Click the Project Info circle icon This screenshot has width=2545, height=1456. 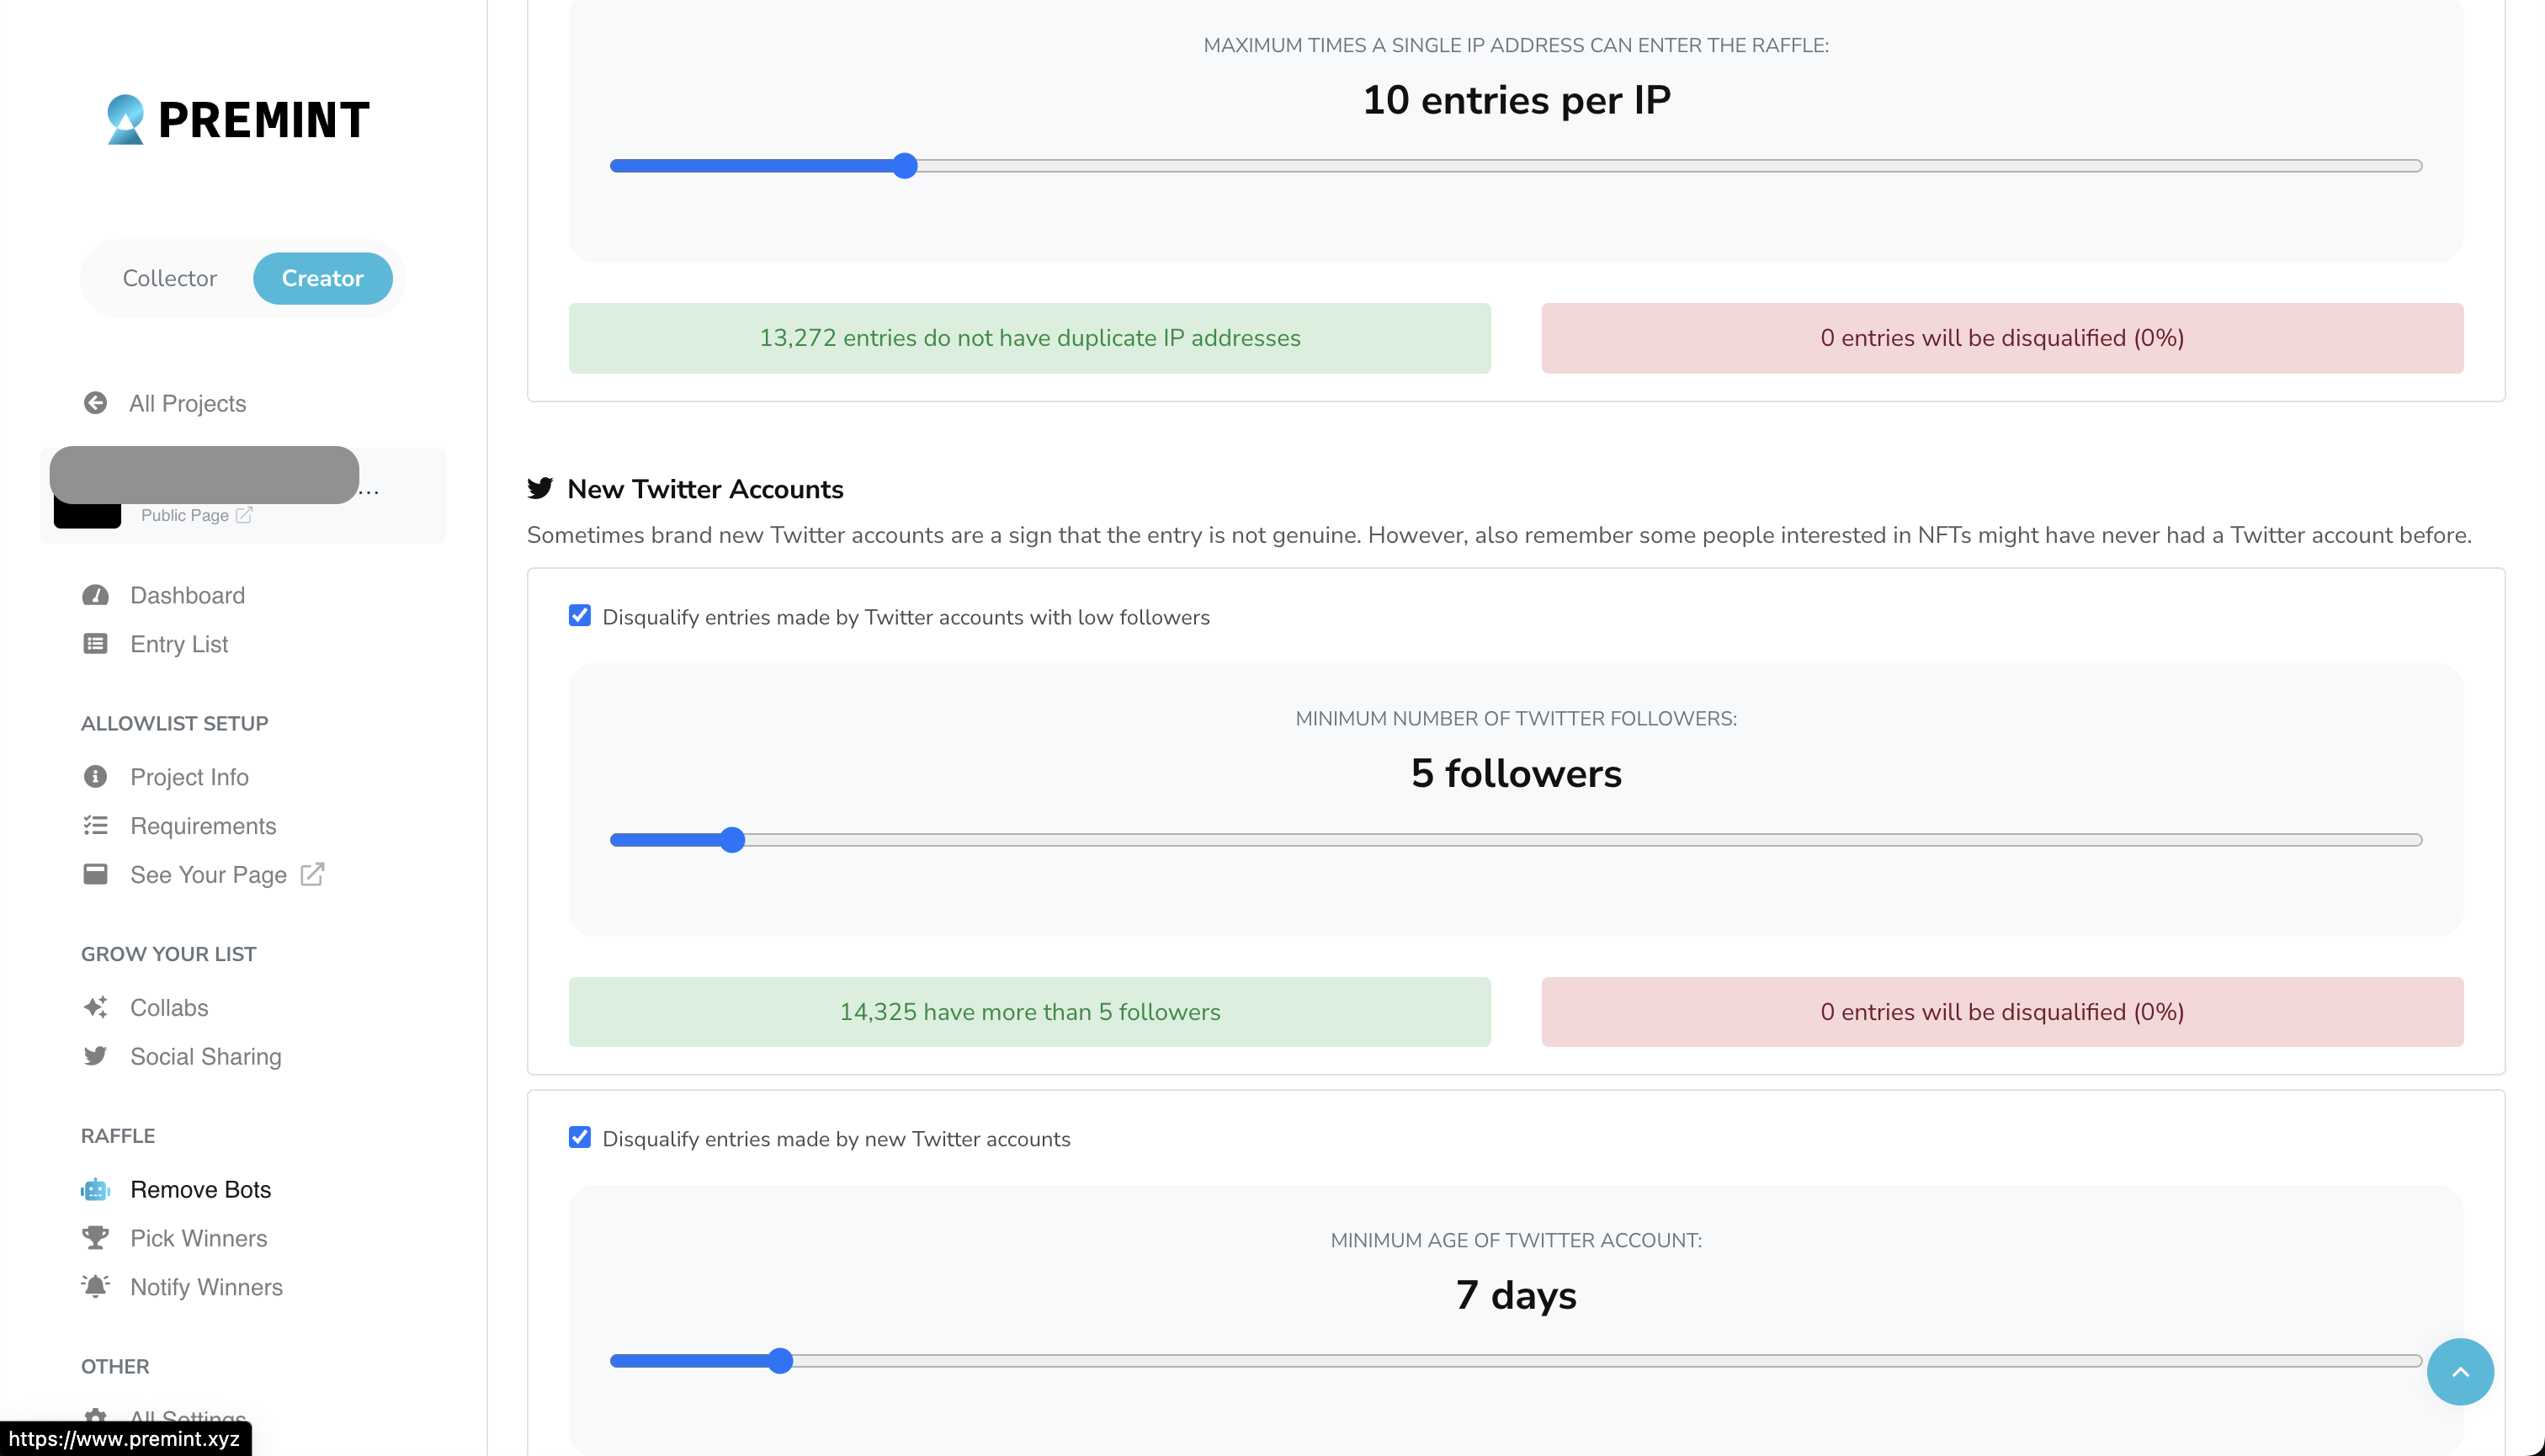coord(95,777)
